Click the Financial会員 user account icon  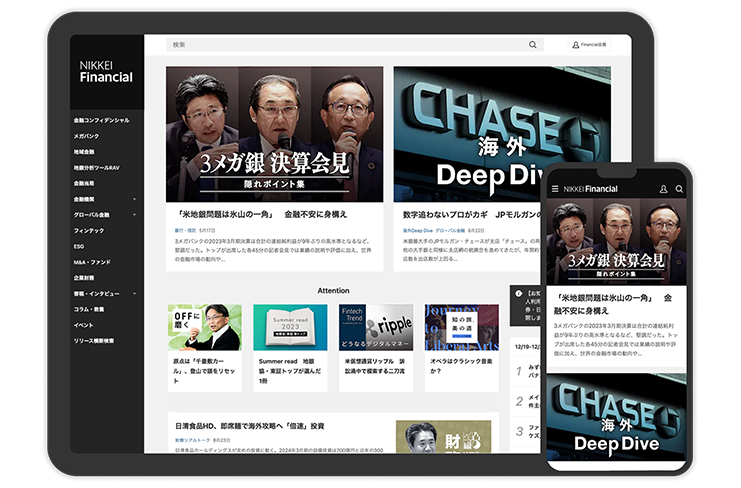577,45
